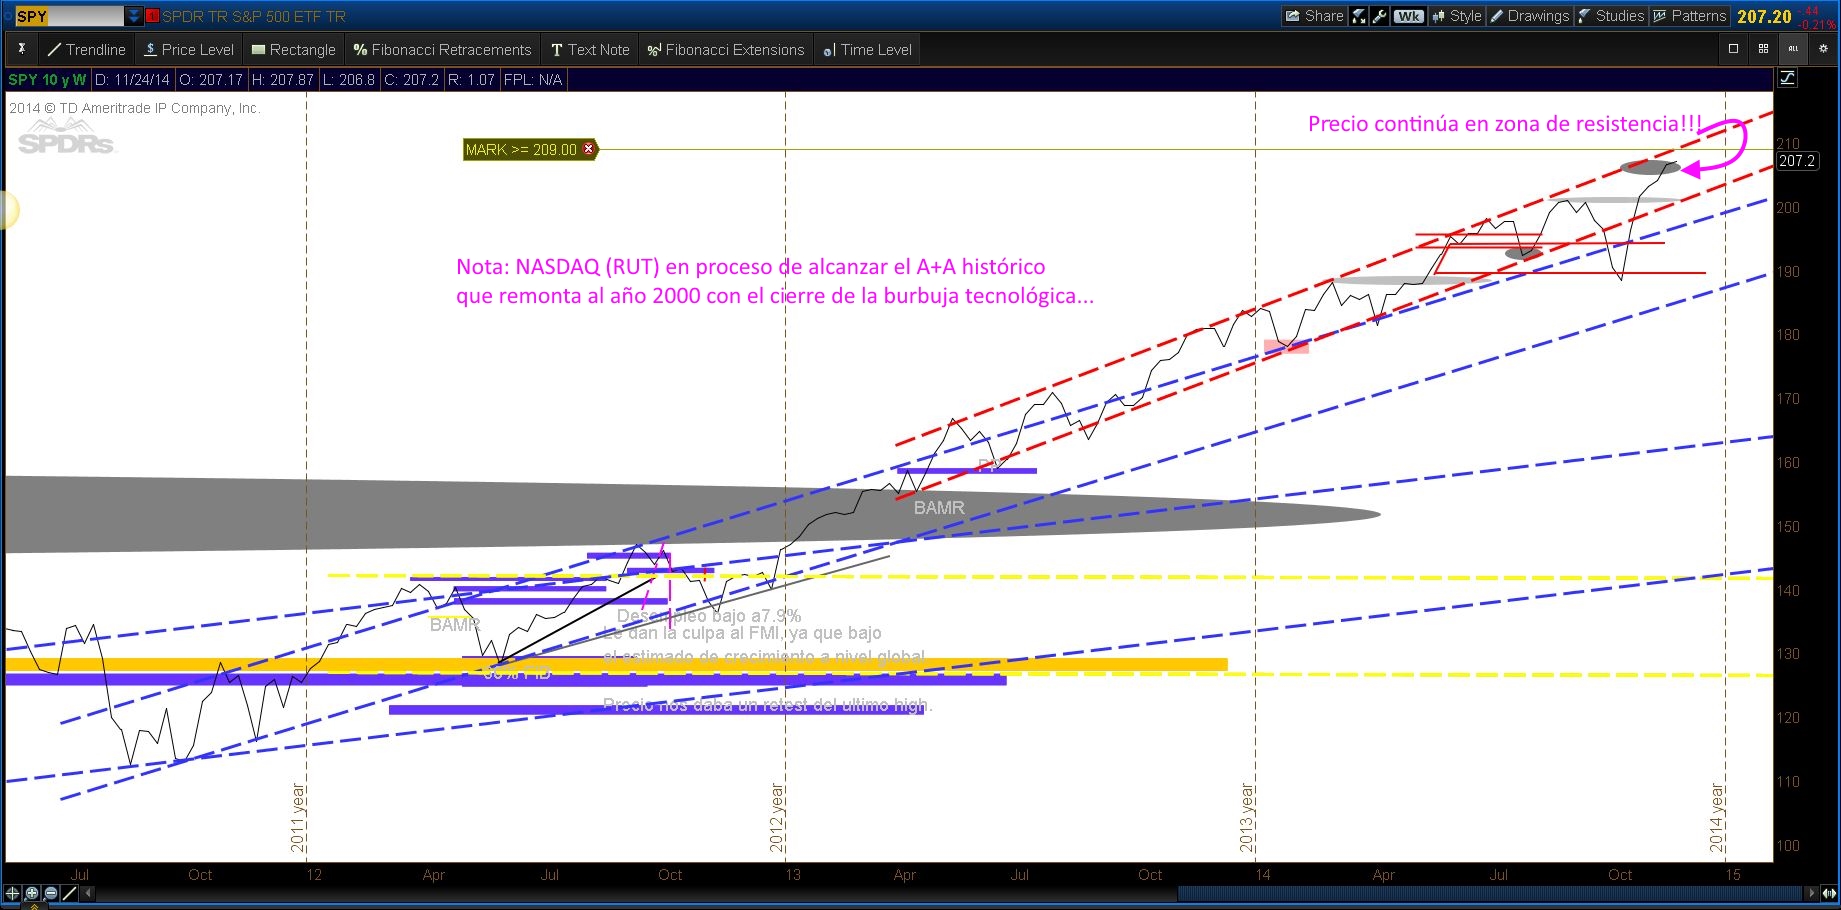
Task: Click the horizontal time scrollbar thumb
Action: click(1490, 893)
